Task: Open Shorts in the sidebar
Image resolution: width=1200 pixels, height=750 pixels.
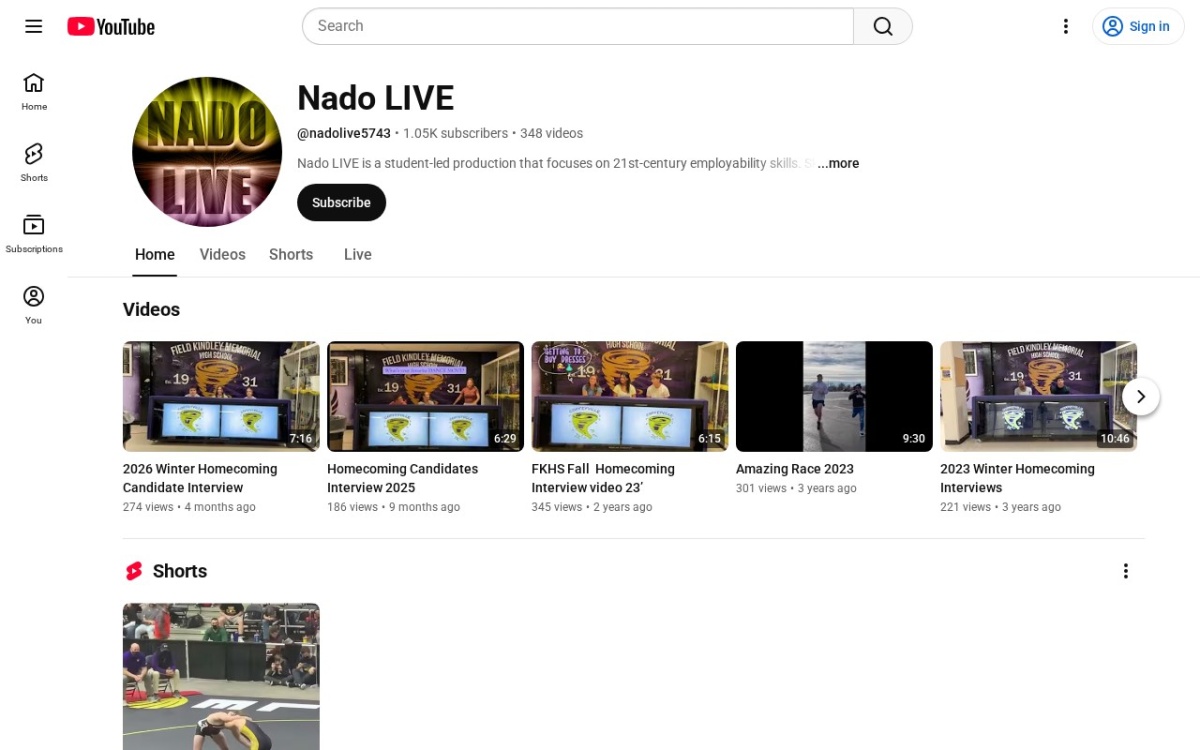Action: (x=34, y=162)
